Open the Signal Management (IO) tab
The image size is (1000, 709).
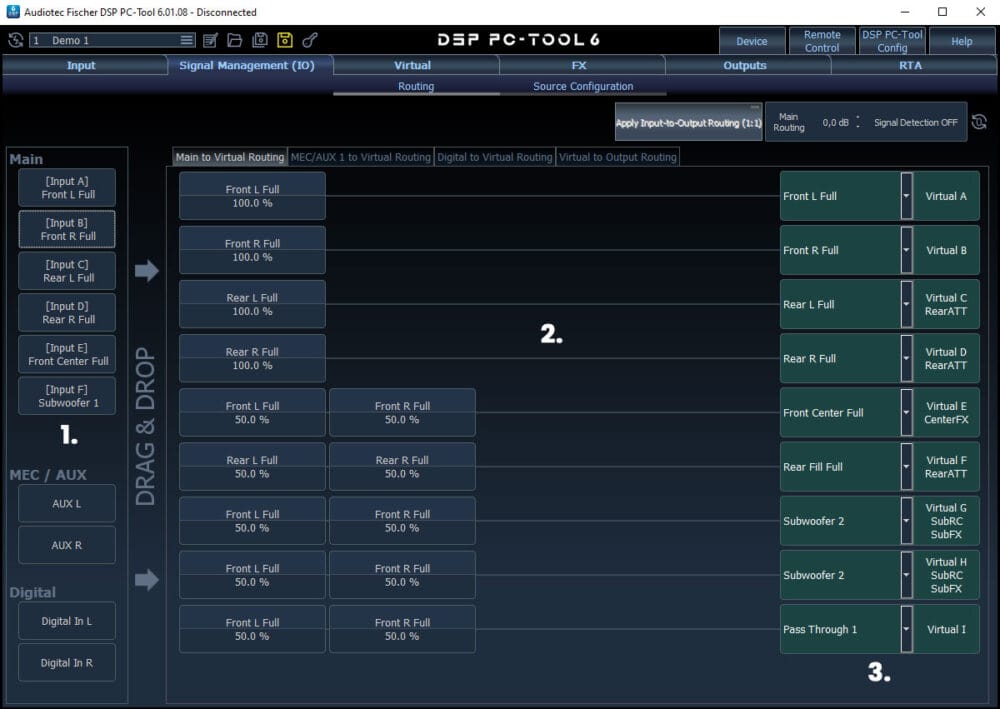pos(247,65)
